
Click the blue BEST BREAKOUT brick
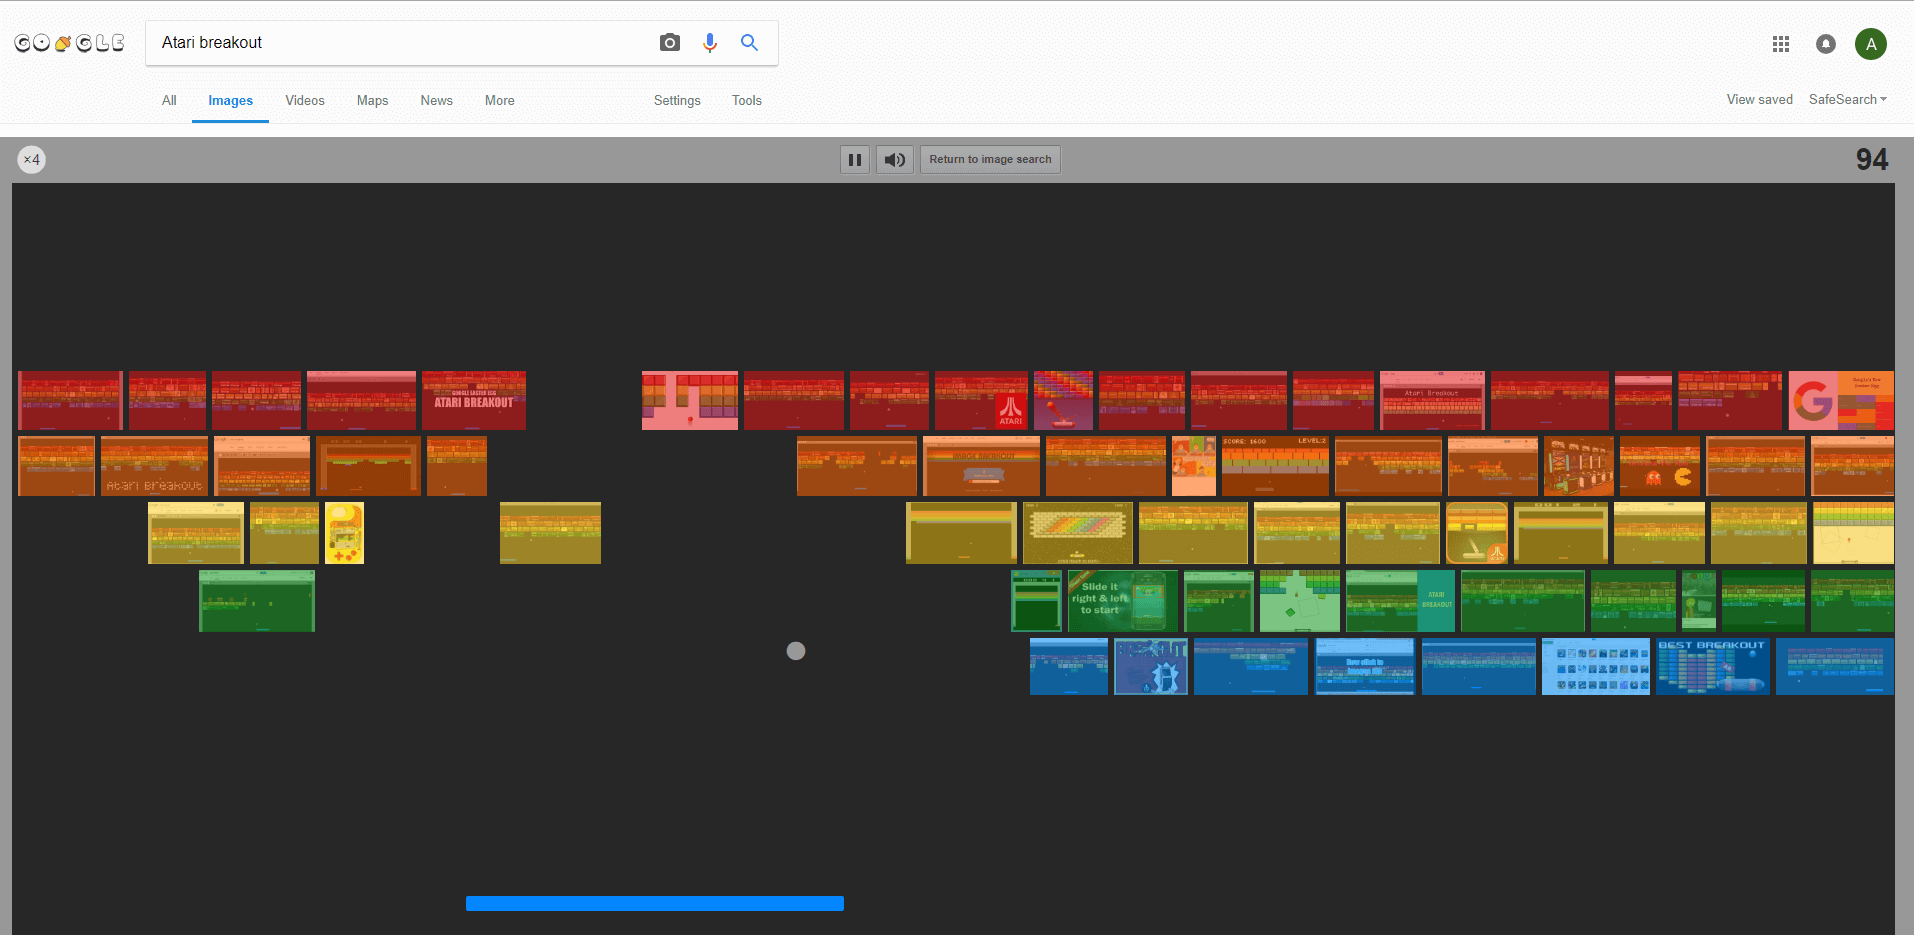pyautogui.click(x=1713, y=667)
